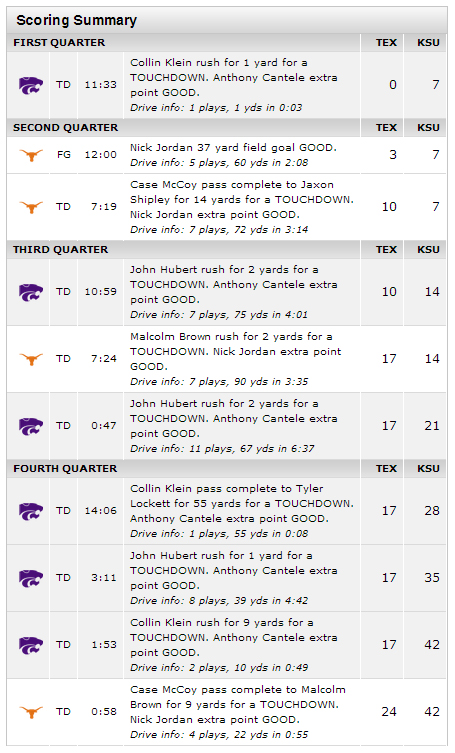The width and height of the screenshot is (455, 753).
Task: Click the Jaxon Shipley 14 yard touchdown description
Action: [242, 199]
